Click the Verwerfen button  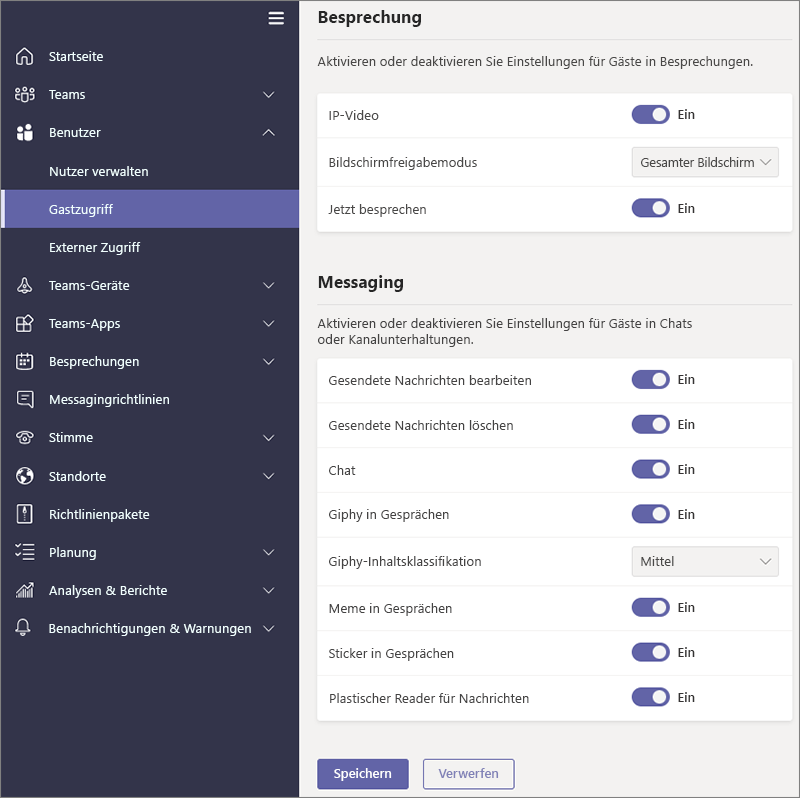click(x=468, y=774)
